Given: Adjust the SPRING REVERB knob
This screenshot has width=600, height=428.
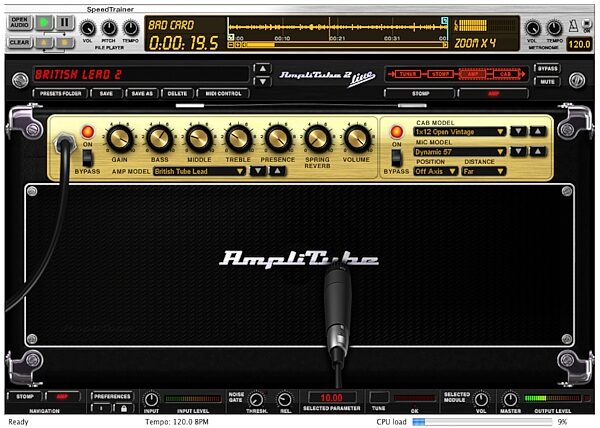Looking at the screenshot, I should click(x=317, y=138).
